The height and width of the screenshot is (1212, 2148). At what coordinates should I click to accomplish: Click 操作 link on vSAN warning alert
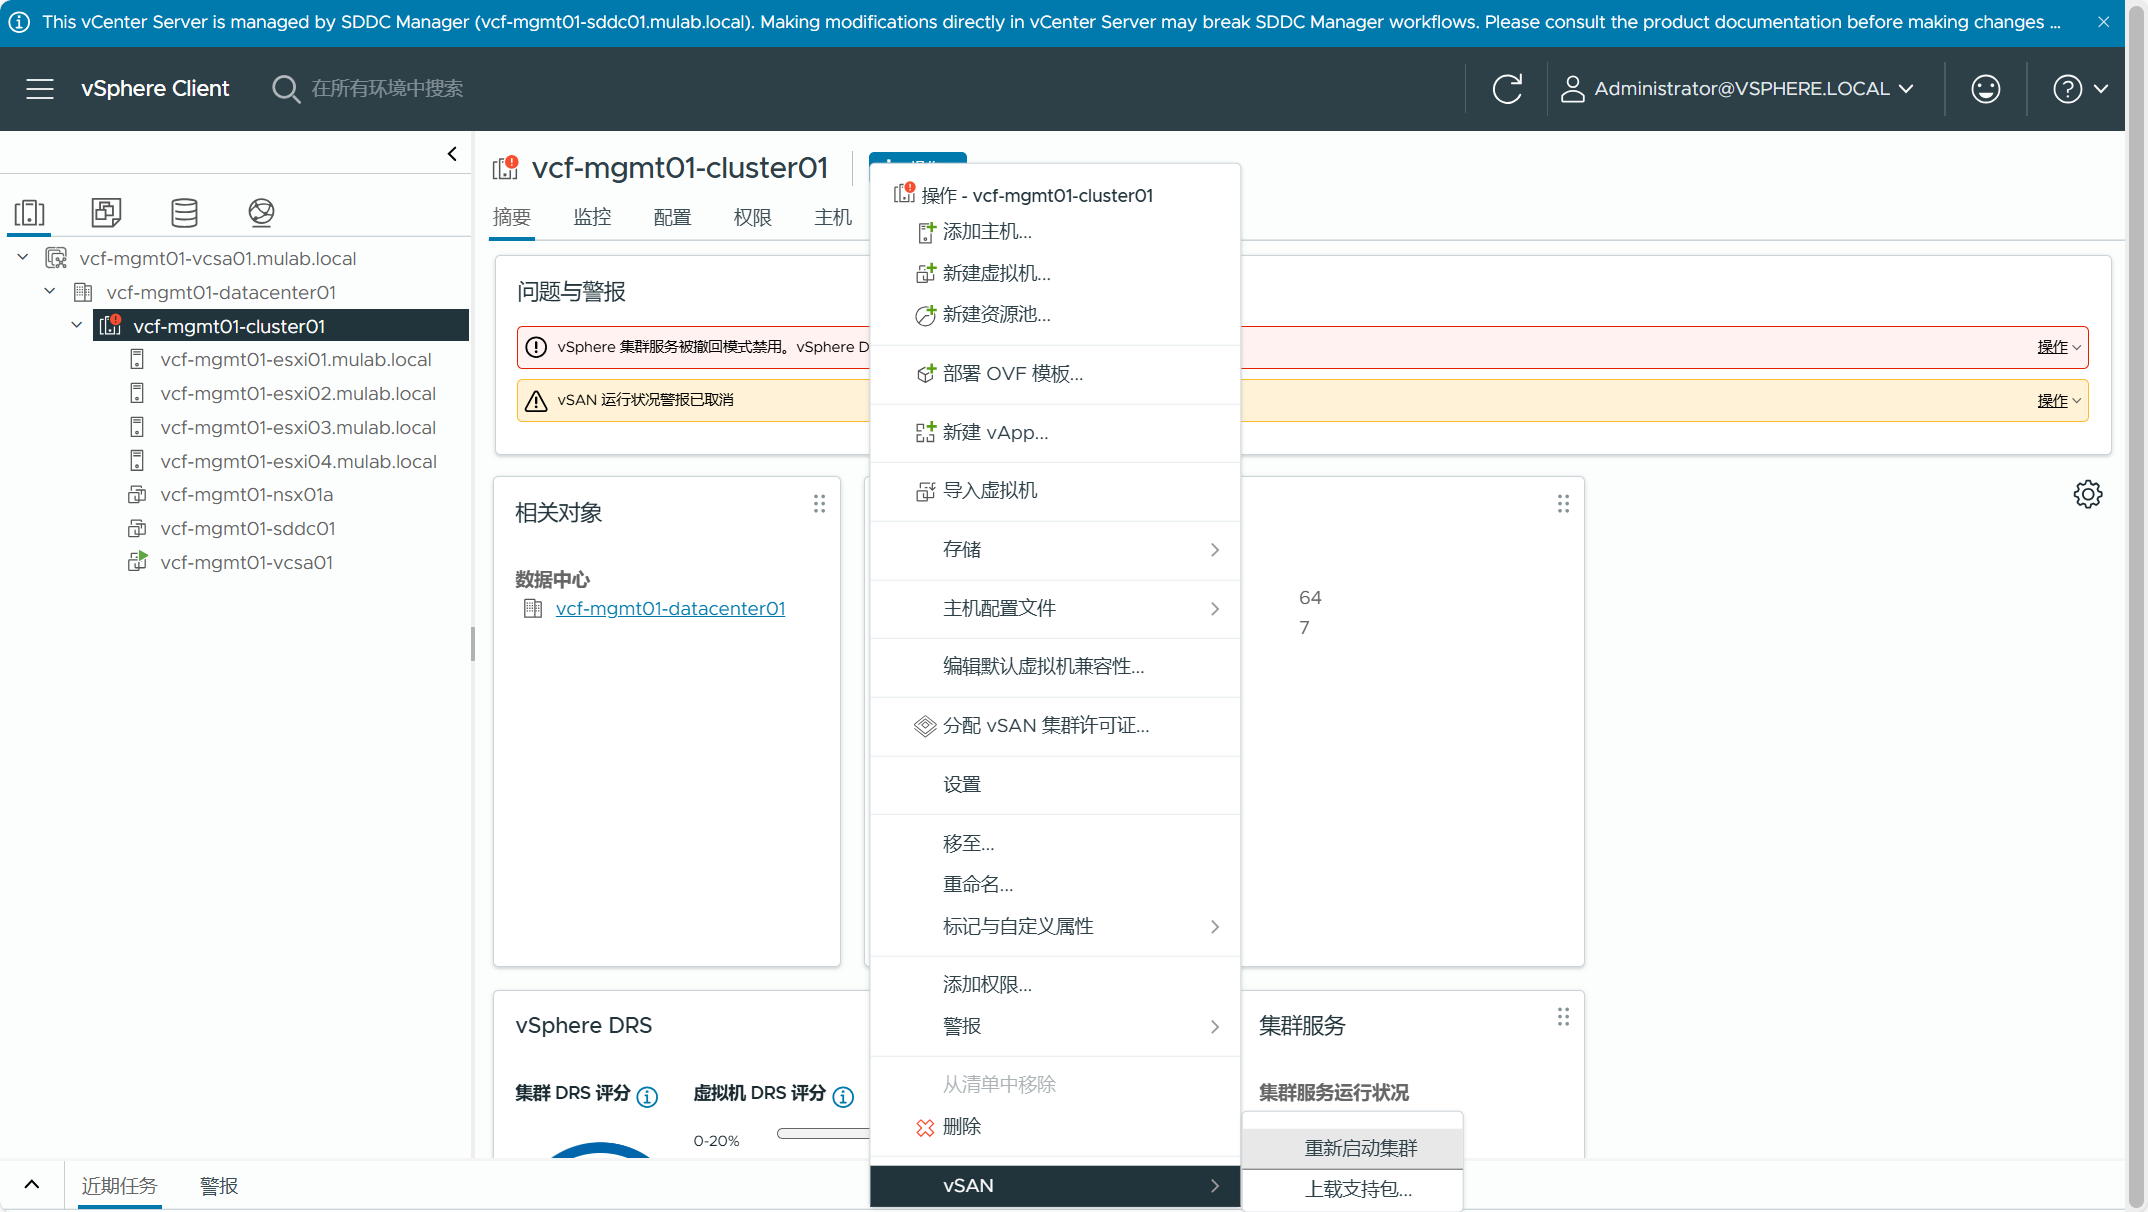pyautogui.click(x=2053, y=401)
